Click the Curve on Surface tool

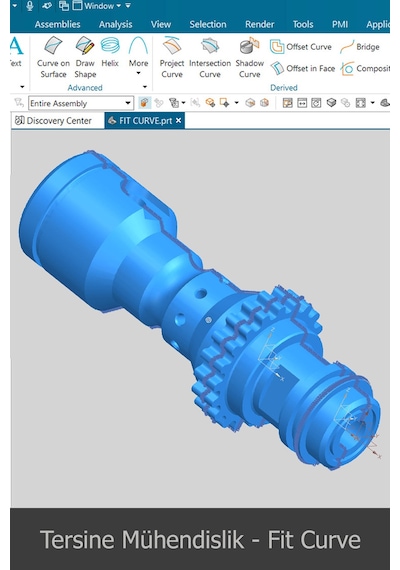(x=53, y=57)
